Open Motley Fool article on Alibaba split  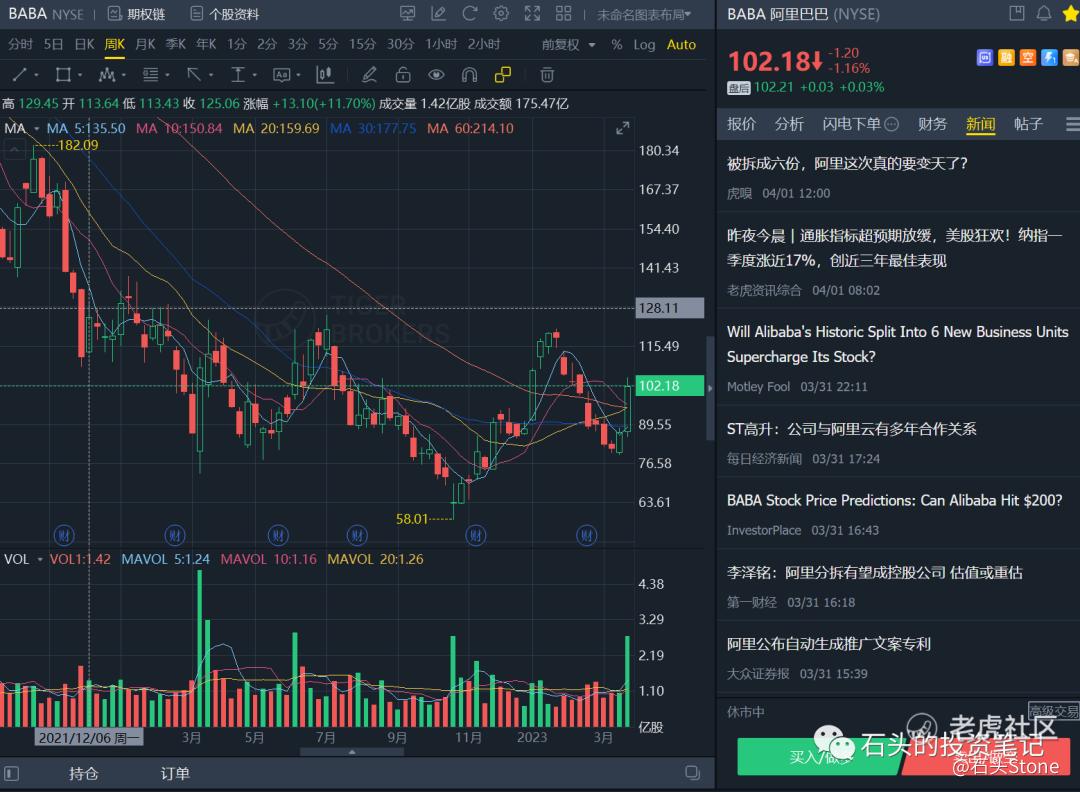coord(897,344)
